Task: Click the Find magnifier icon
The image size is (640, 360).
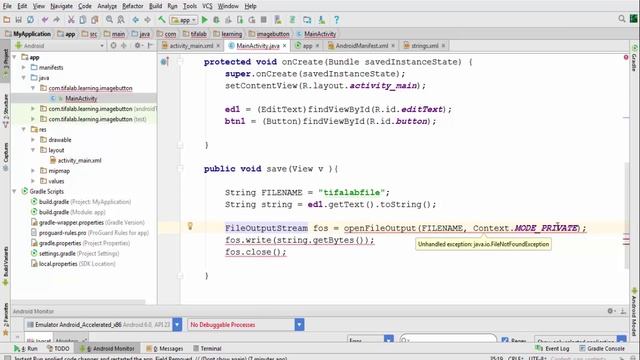Action: 109,20
